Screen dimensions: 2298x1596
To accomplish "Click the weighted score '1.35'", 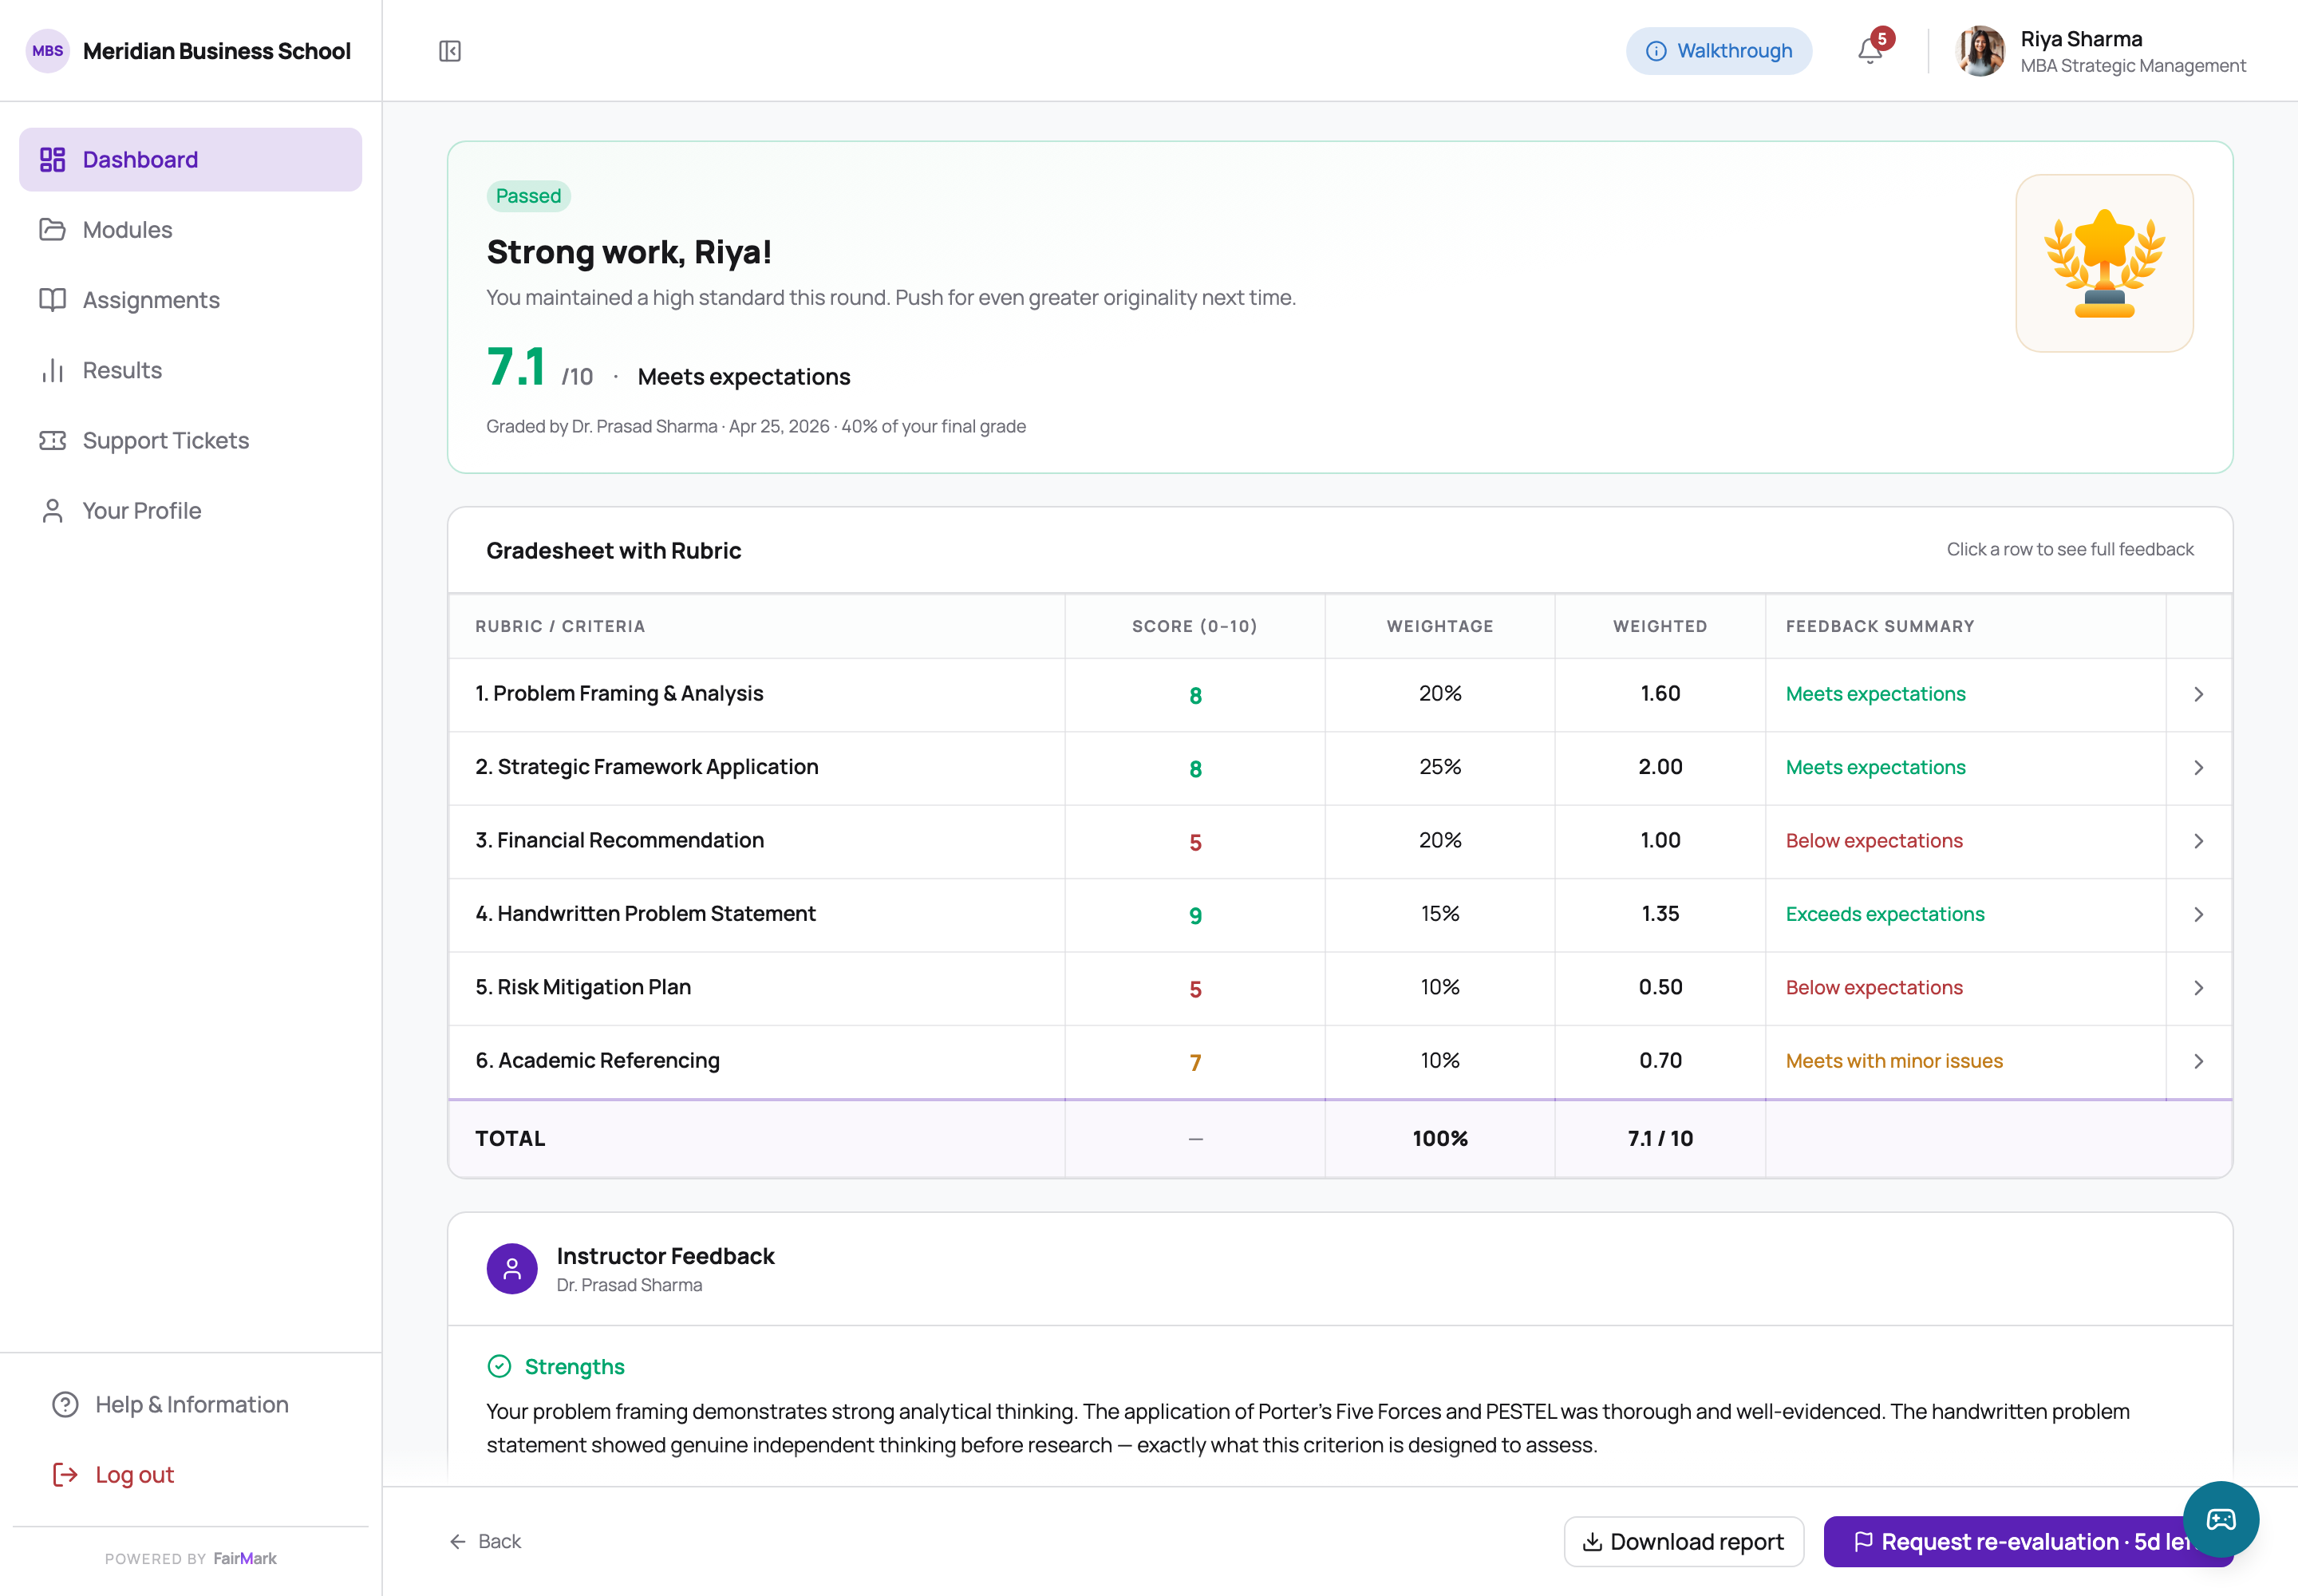I will 1660,914.
